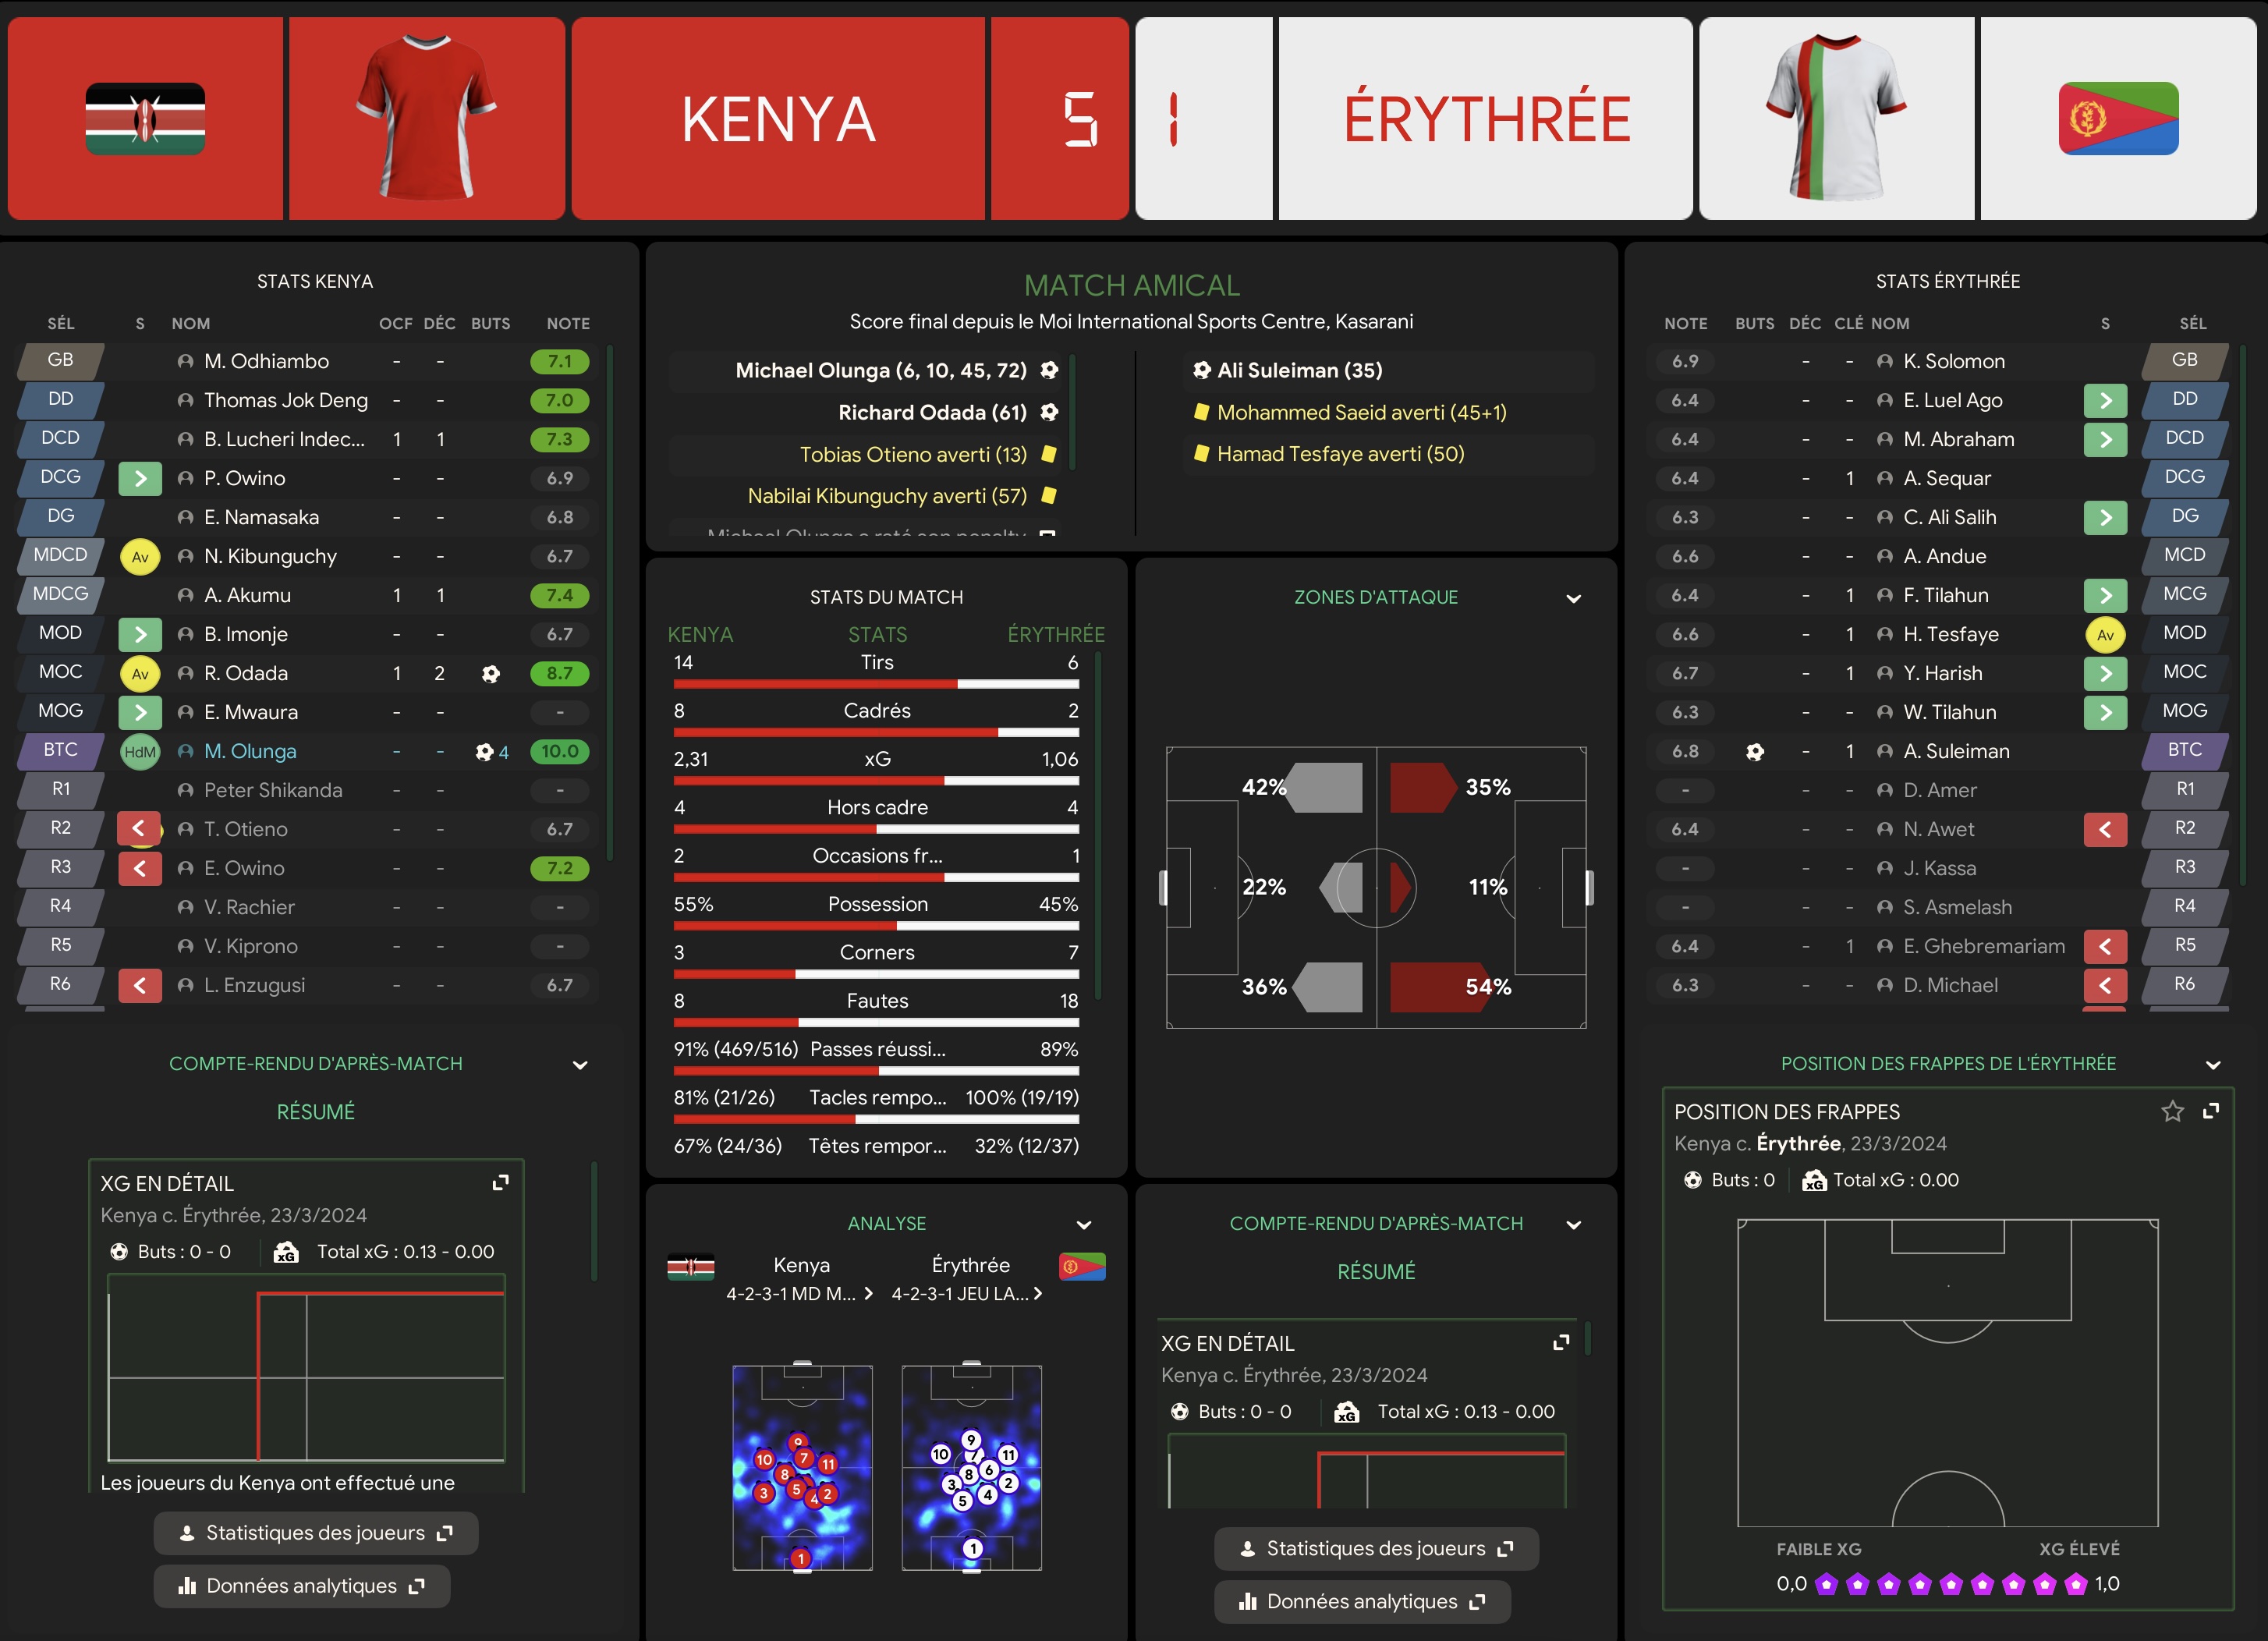This screenshot has width=2268, height=1641.
Task: Click Possession stat bar
Action: click(x=876, y=926)
